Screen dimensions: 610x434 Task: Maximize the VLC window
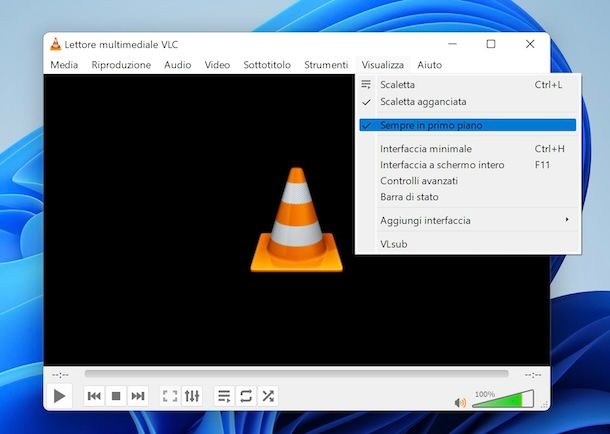pos(491,44)
